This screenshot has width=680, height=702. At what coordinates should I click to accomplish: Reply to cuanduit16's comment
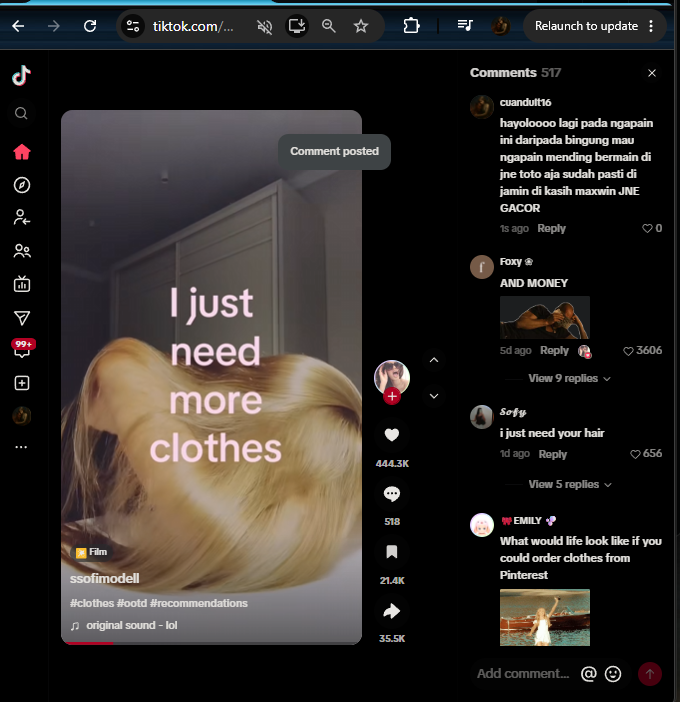[552, 228]
